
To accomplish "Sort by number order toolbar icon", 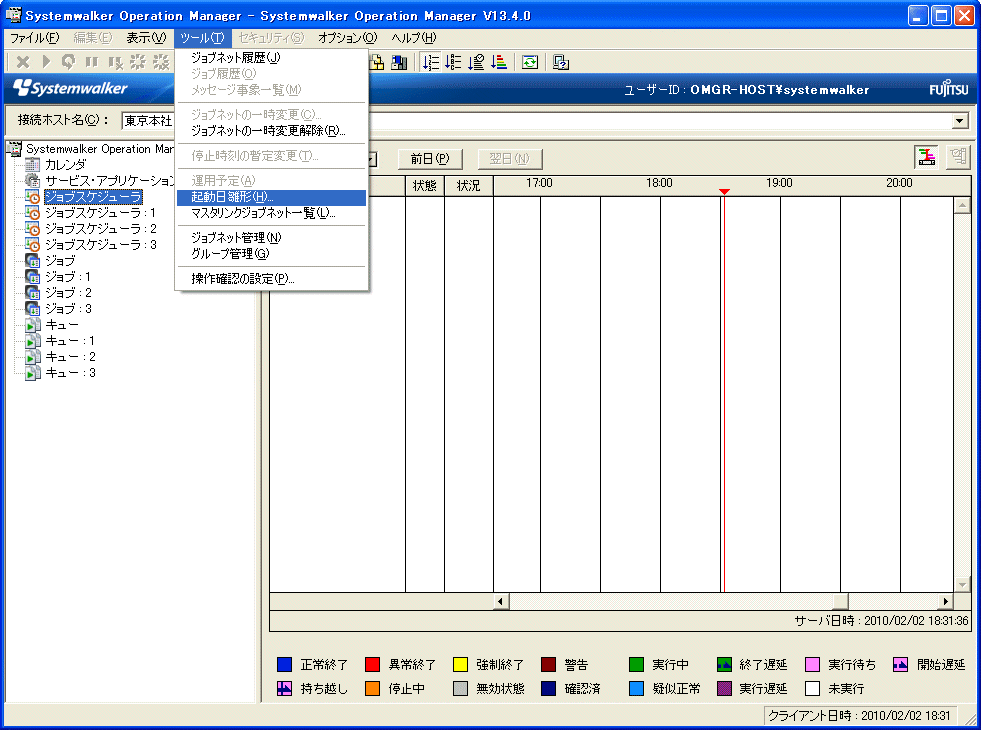I will pos(431,63).
